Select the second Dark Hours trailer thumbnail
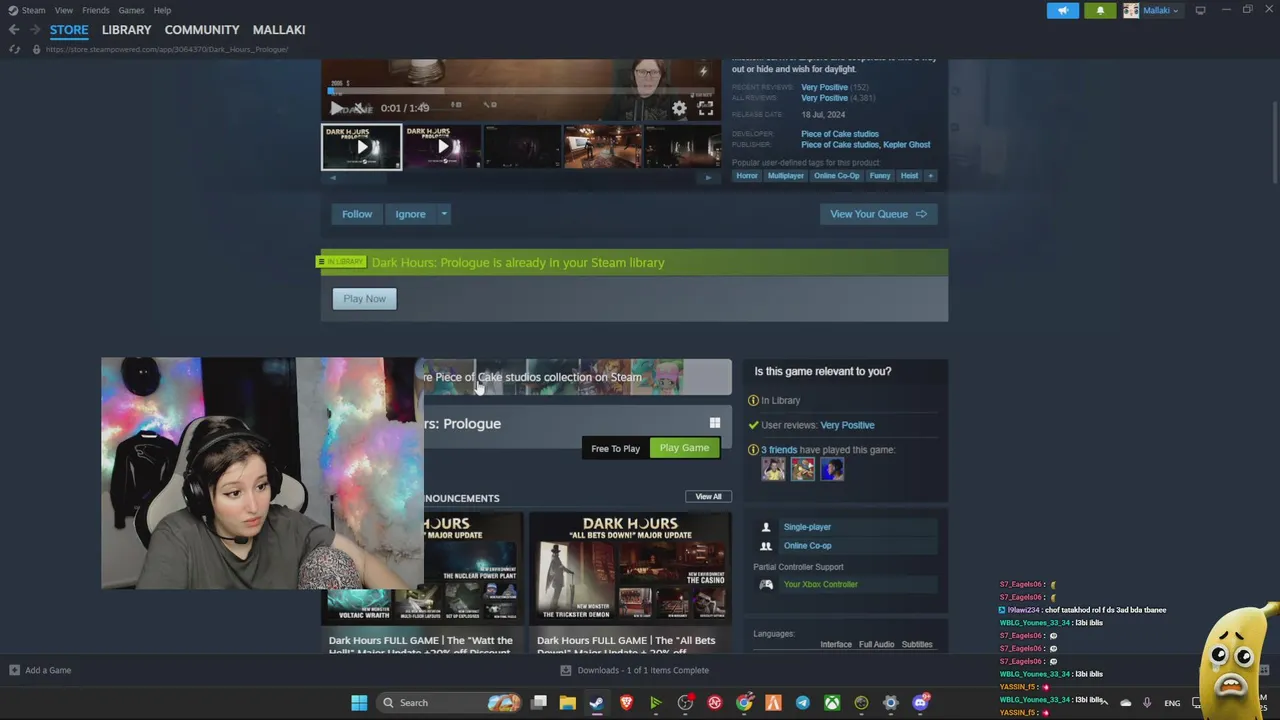The image size is (1280, 720). [442, 147]
